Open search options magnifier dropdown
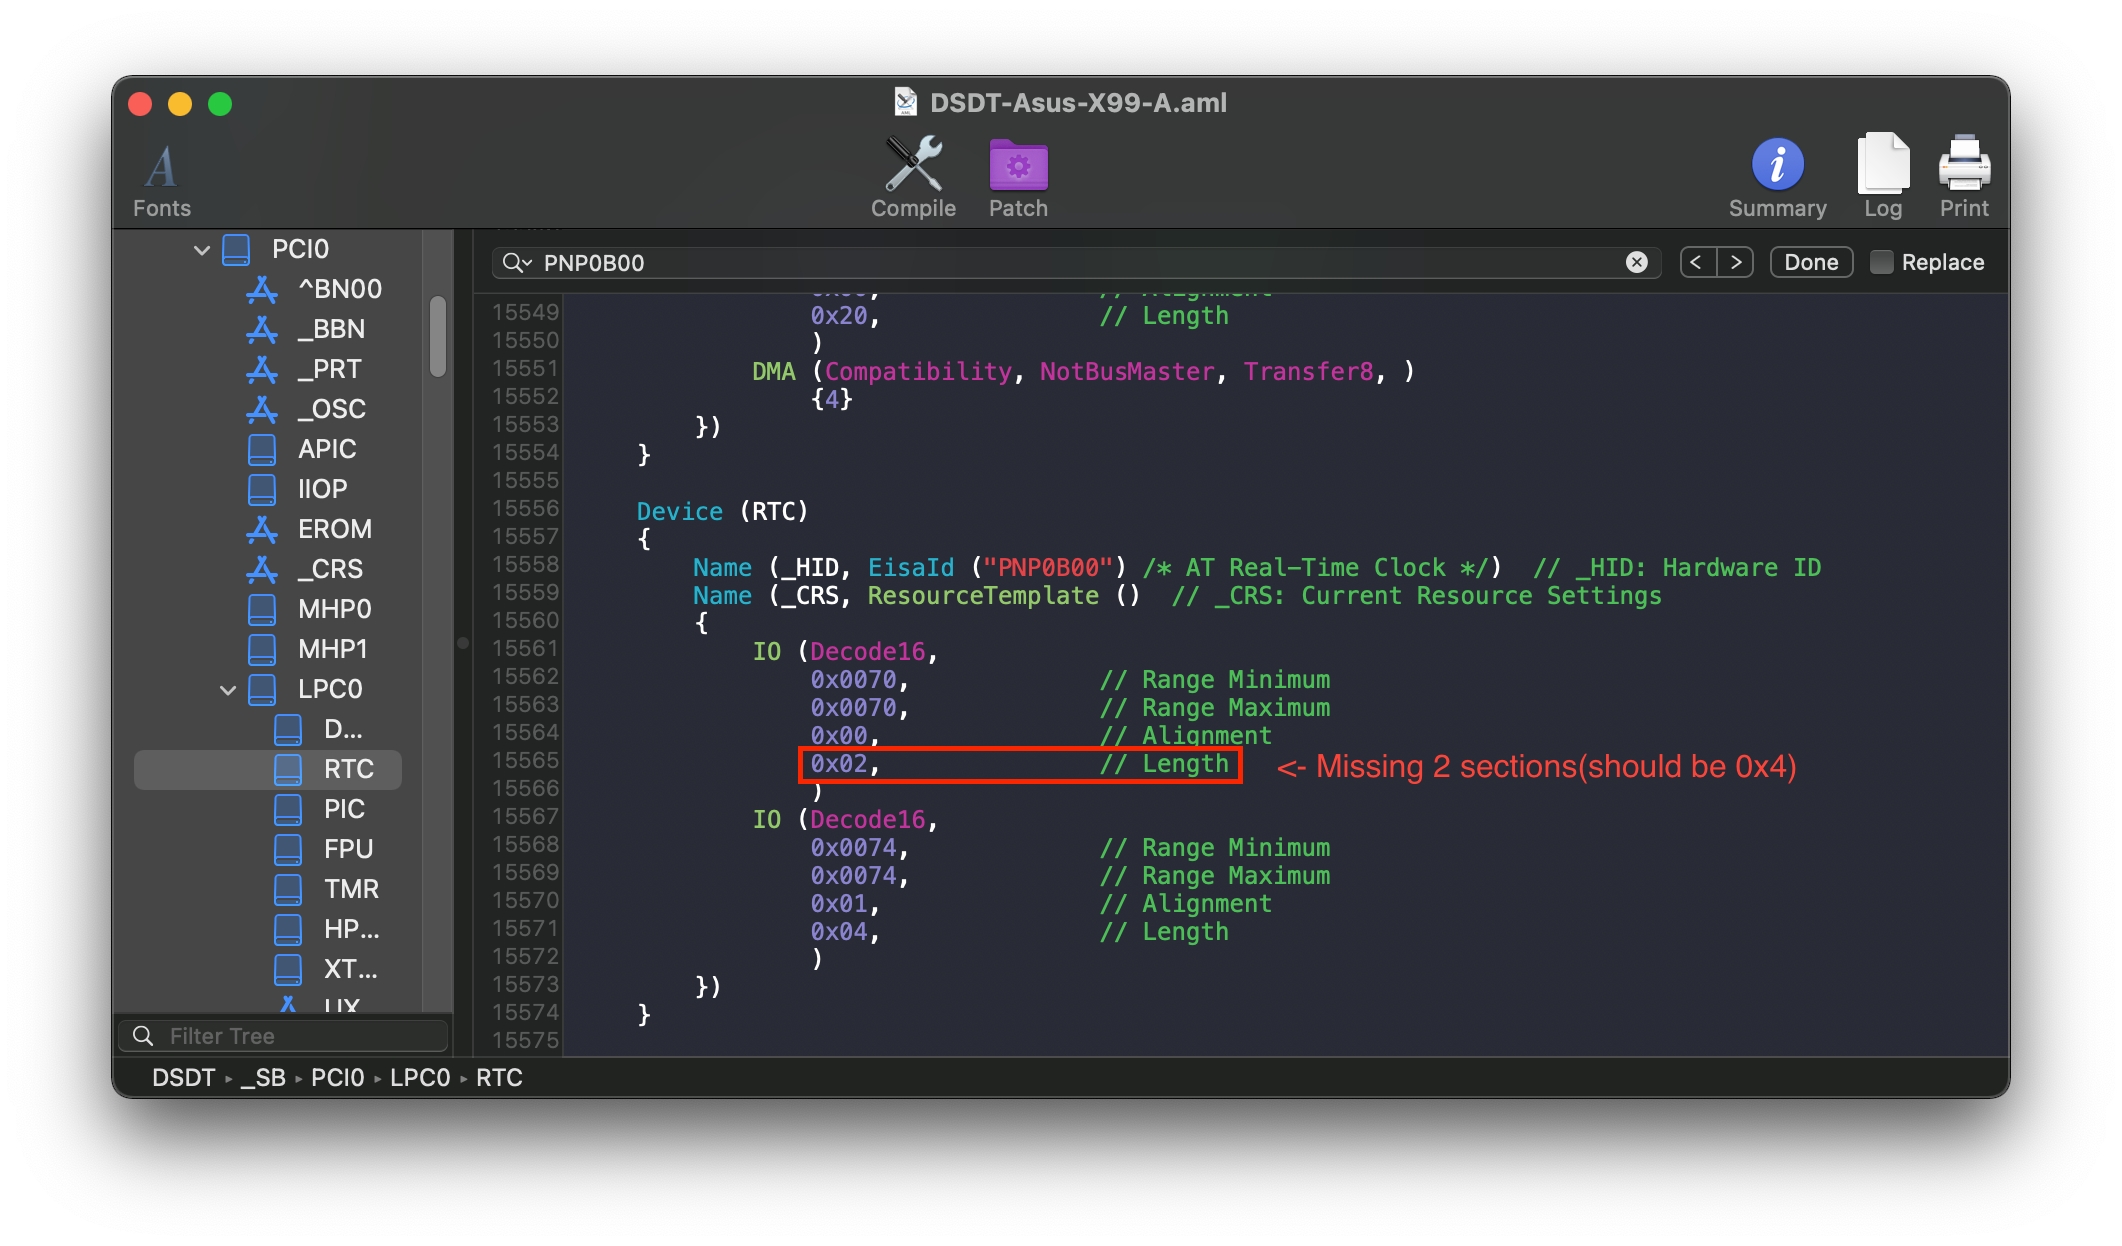This screenshot has width=2122, height=1246. 517,262
